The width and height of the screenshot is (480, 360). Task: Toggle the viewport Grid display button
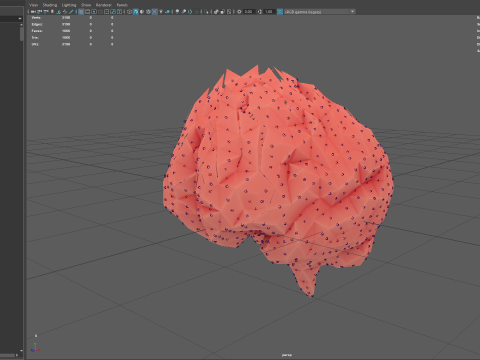pyautogui.click(x=81, y=12)
